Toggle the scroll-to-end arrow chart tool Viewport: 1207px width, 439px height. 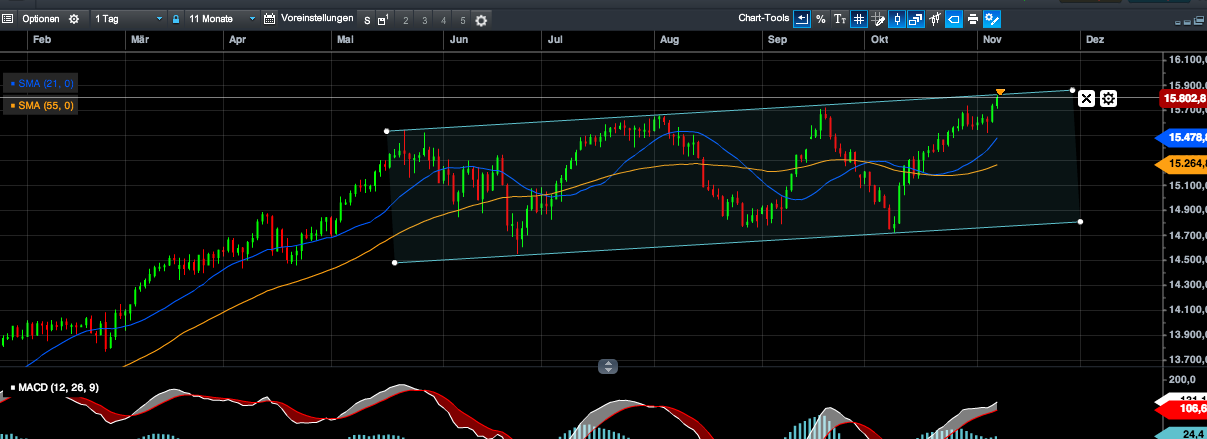pyautogui.click(x=802, y=18)
